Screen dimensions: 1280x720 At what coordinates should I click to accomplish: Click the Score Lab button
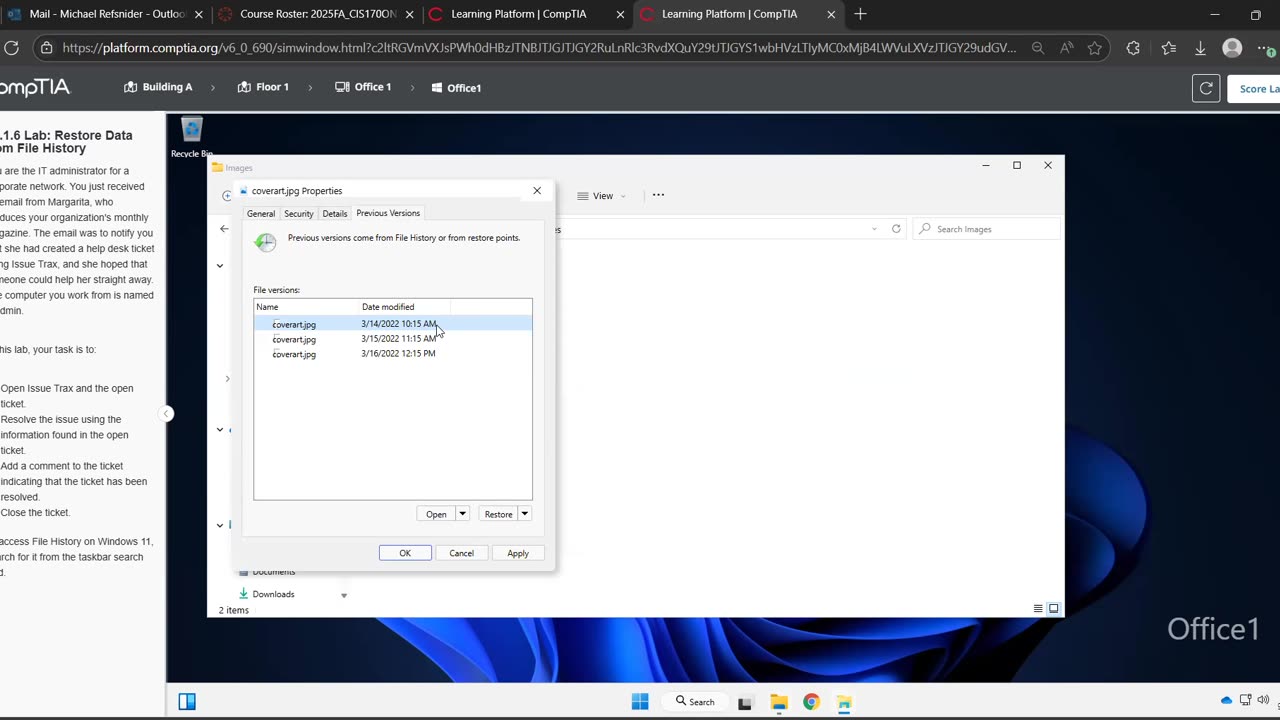click(1255, 89)
